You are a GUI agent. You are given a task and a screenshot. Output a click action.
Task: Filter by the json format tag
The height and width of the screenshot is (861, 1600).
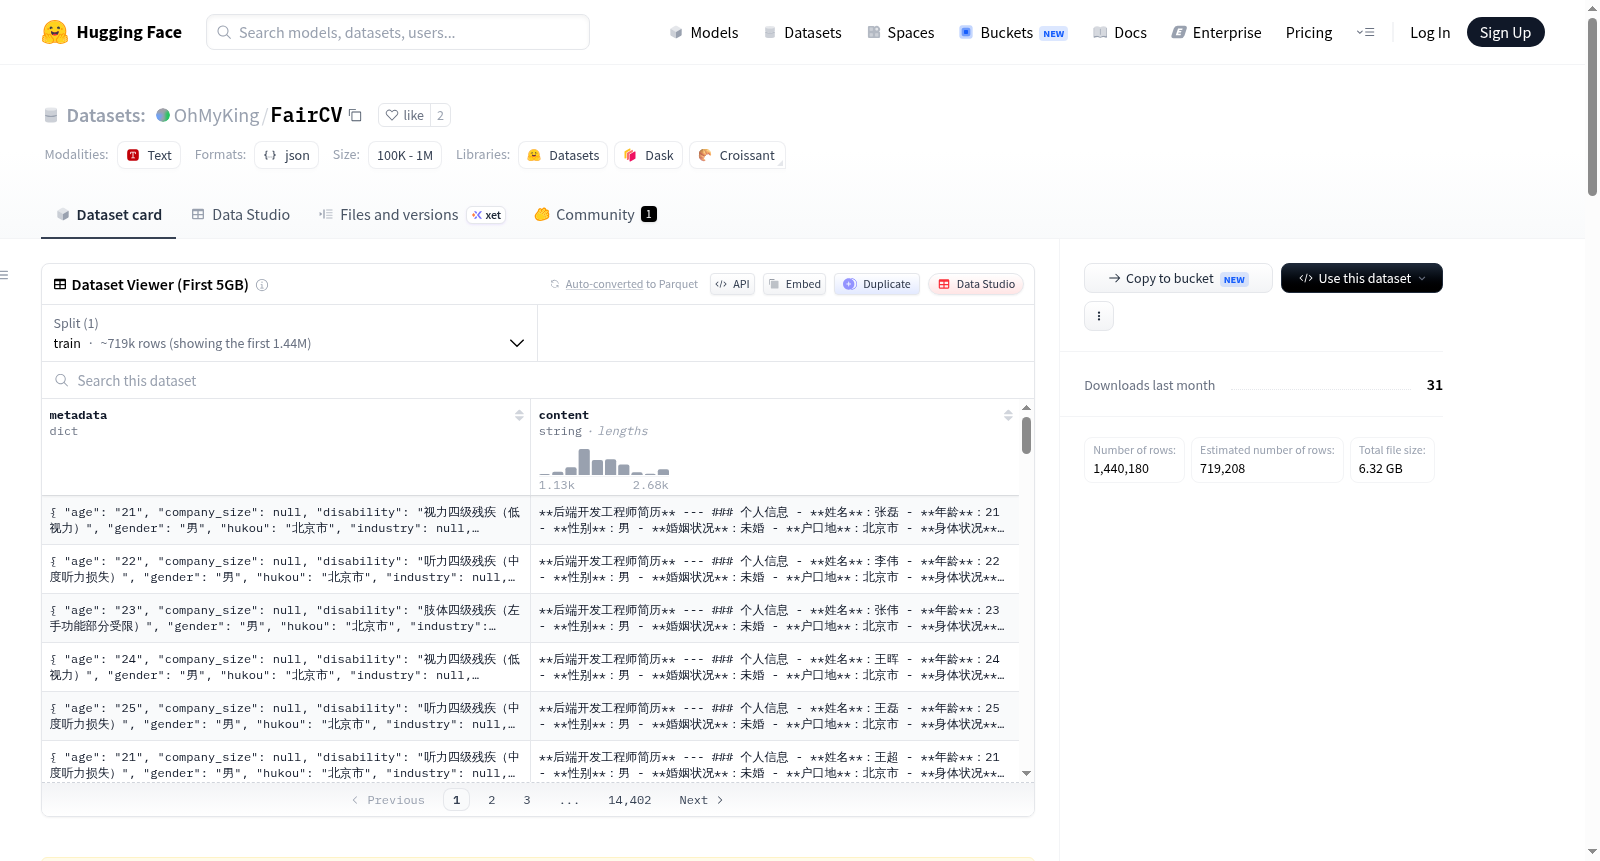(287, 155)
